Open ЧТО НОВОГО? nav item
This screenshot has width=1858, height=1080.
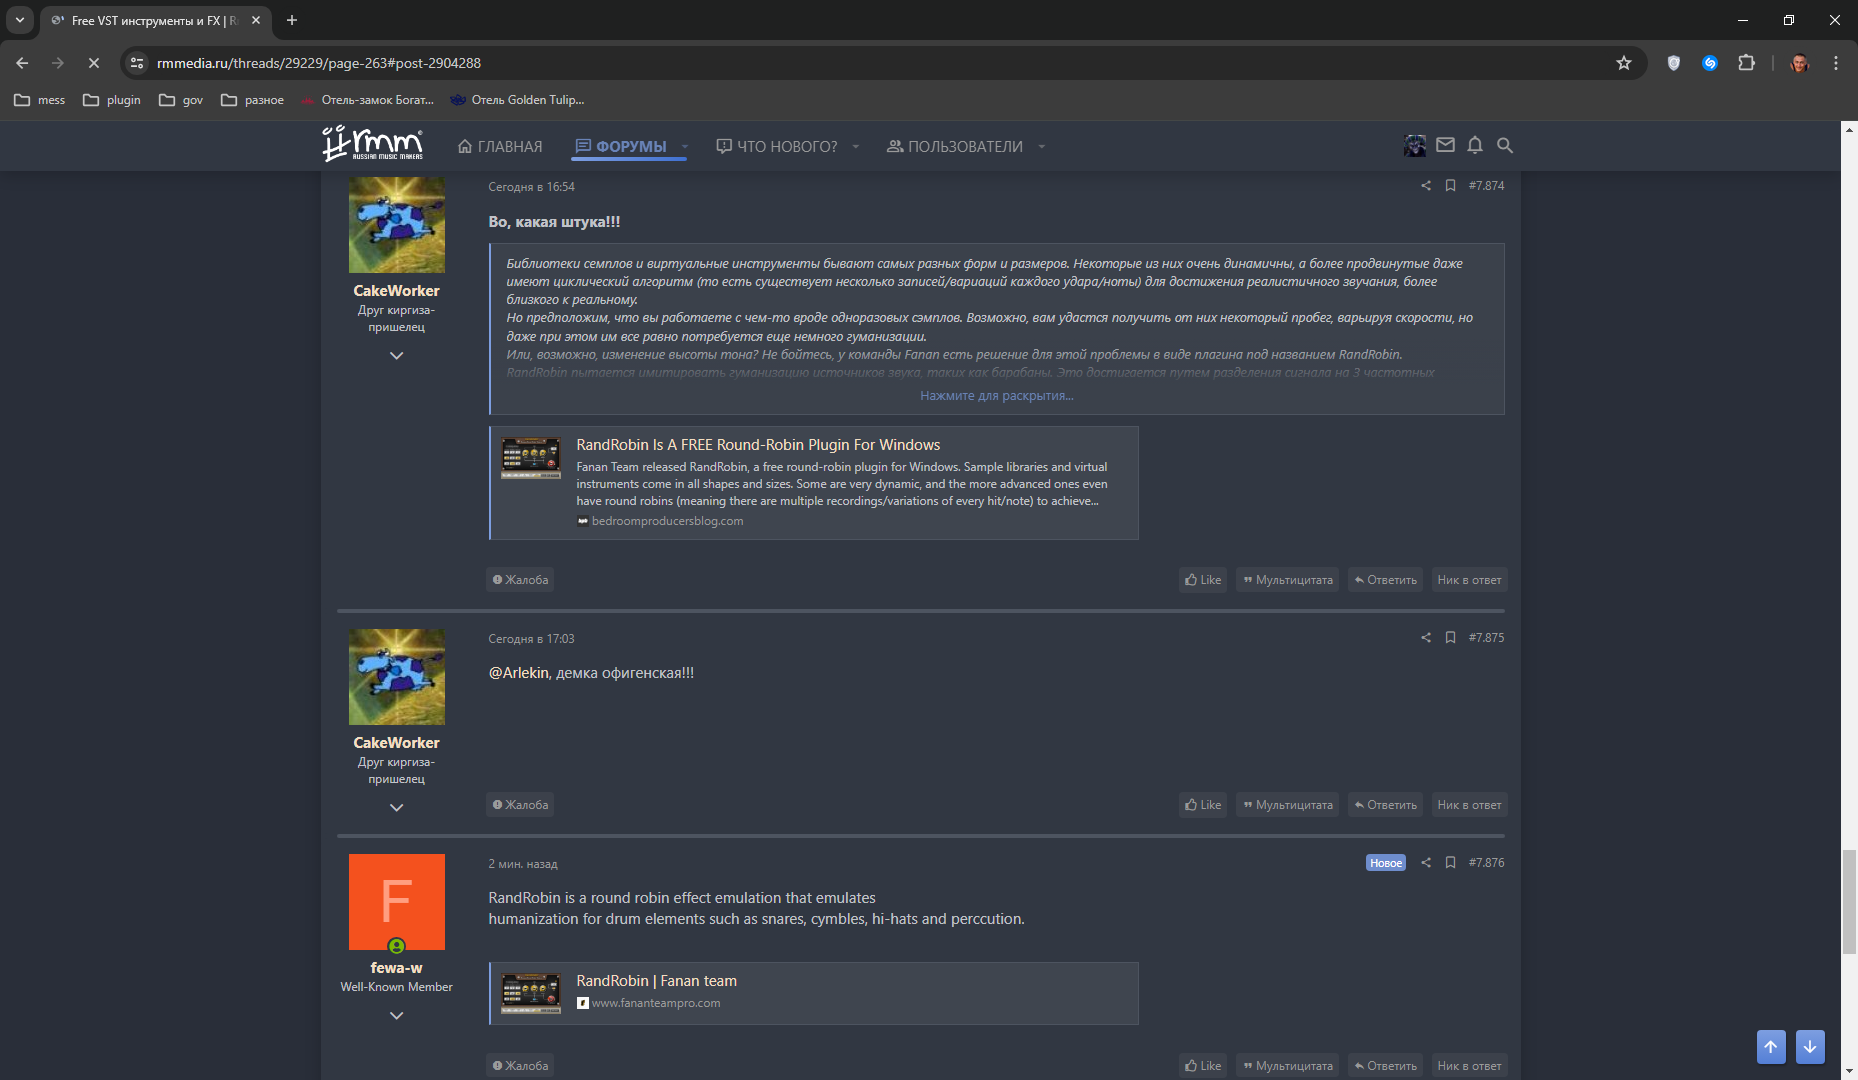[777, 147]
